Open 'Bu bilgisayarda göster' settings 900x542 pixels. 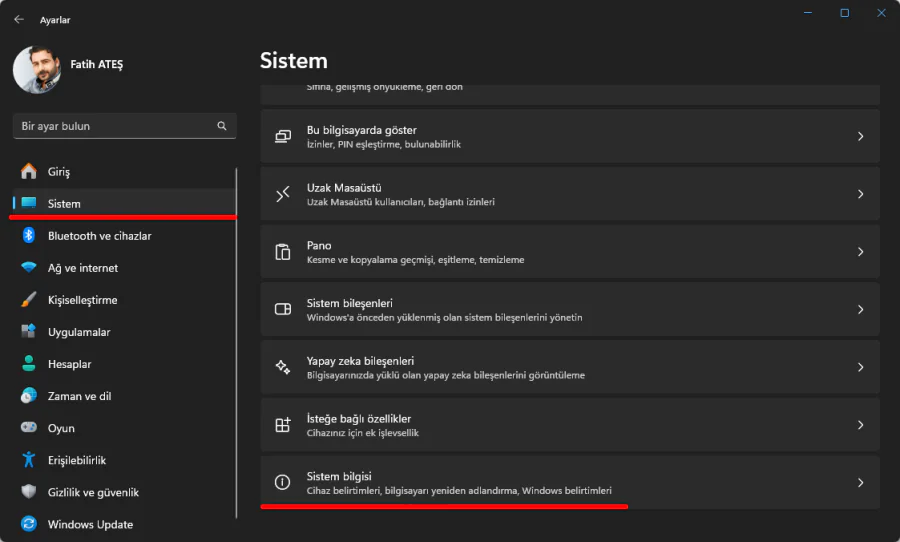(570, 136)
